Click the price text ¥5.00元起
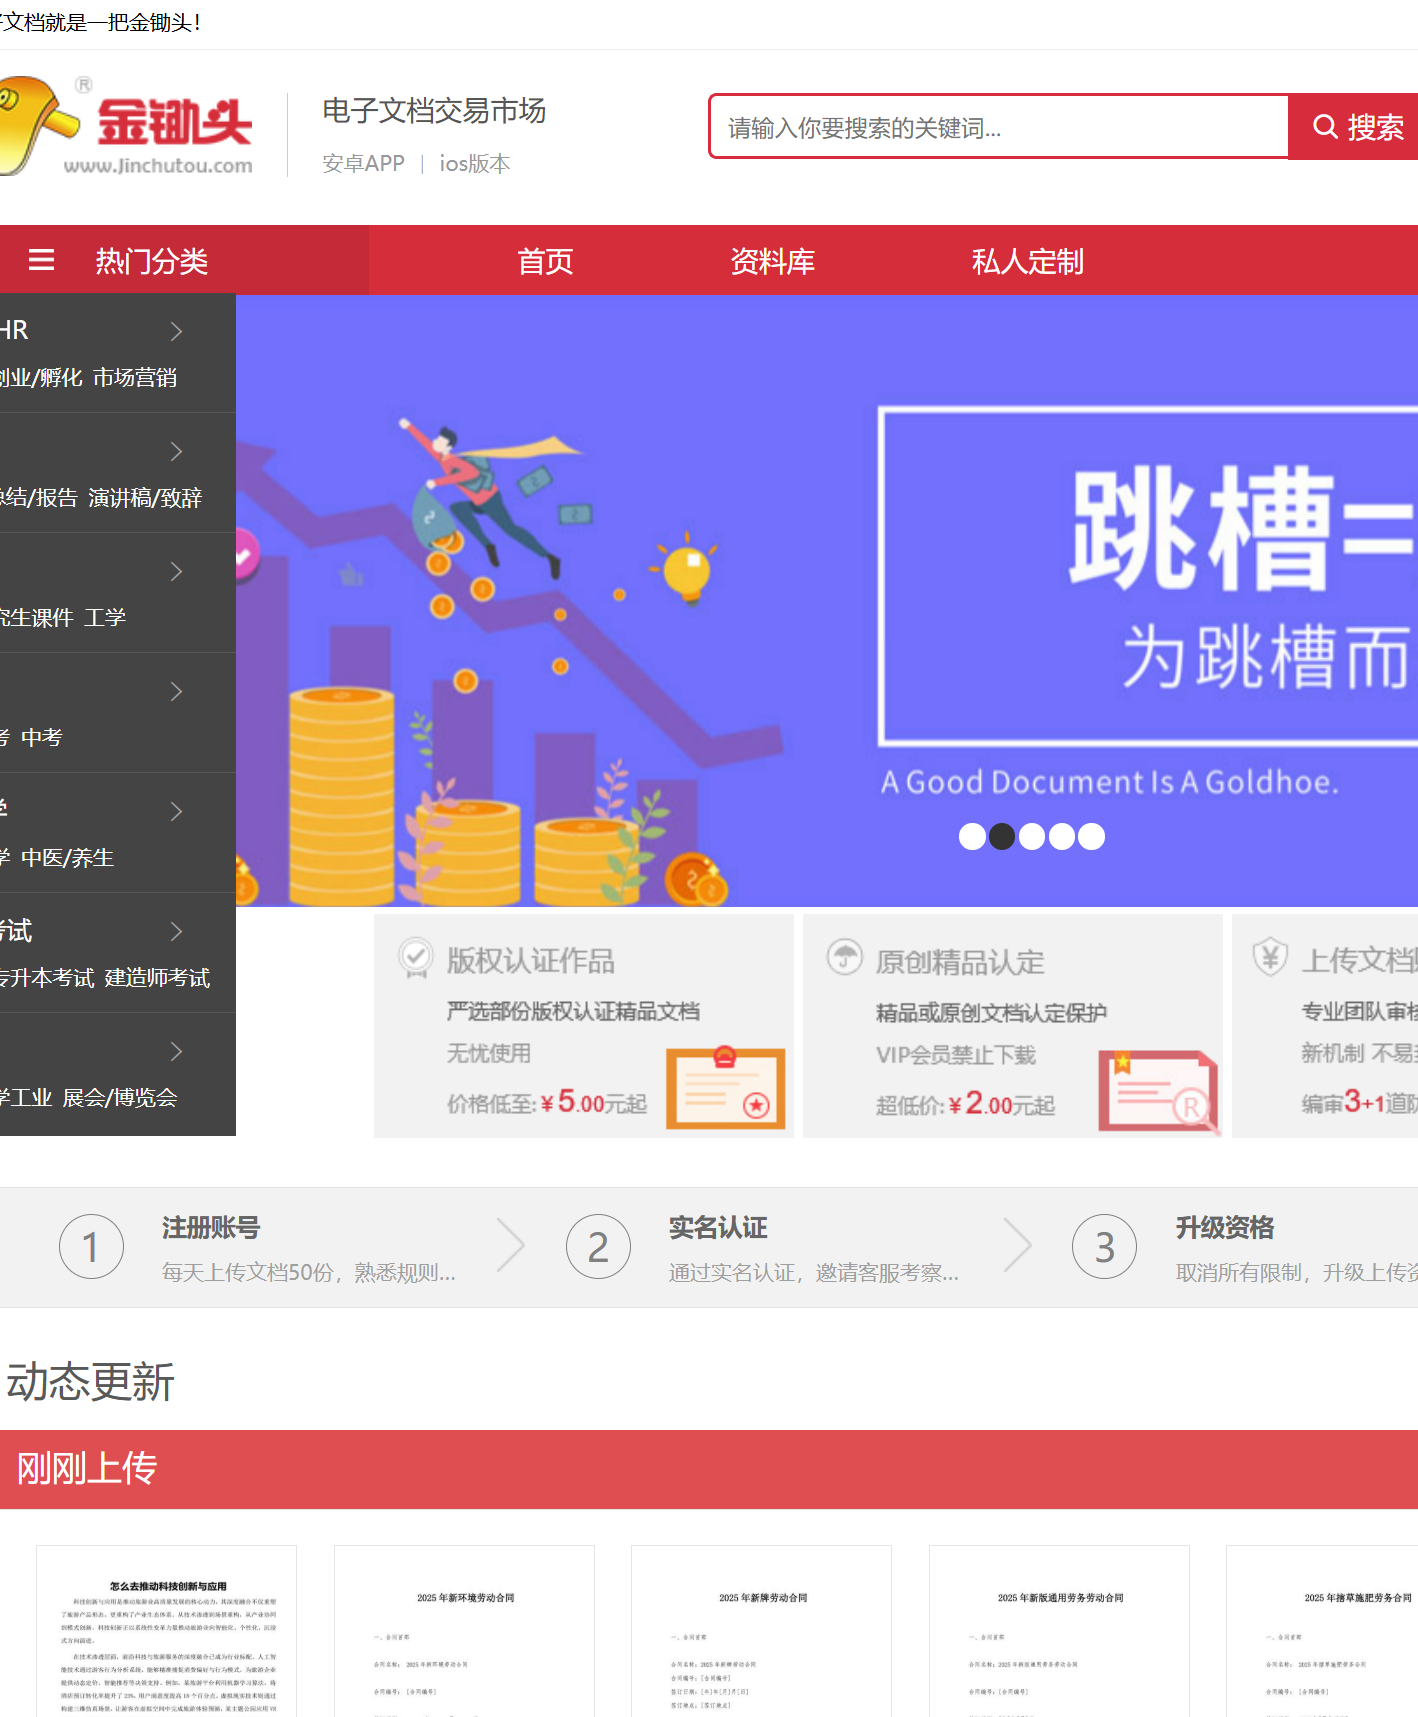The width and height of the screenshot is (1418, 1717). click(594, 1102)
